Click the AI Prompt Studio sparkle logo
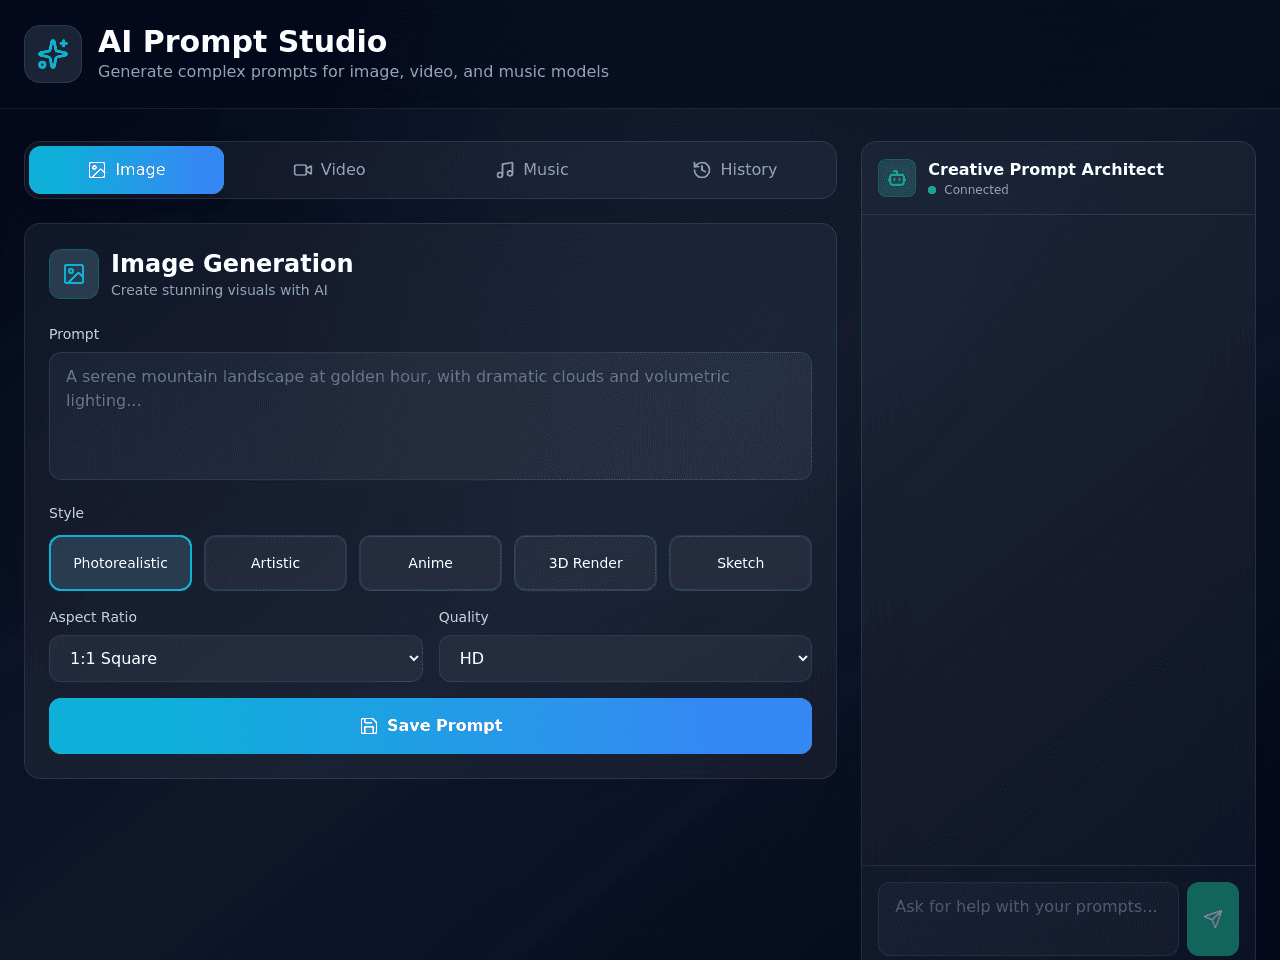The height and width of the screenshot is (960, 1280). (x=53, y=54)
